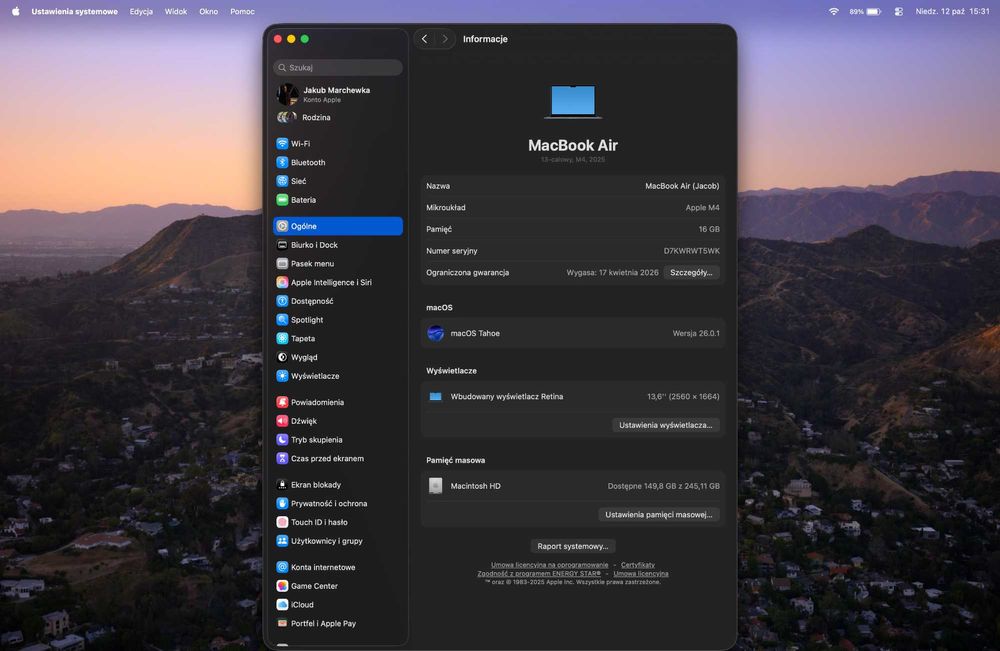This screenshot has height=651, width=1000.
Task: Click the MacBook Air (Jacob) name field
Action: (x=682, y=186)
